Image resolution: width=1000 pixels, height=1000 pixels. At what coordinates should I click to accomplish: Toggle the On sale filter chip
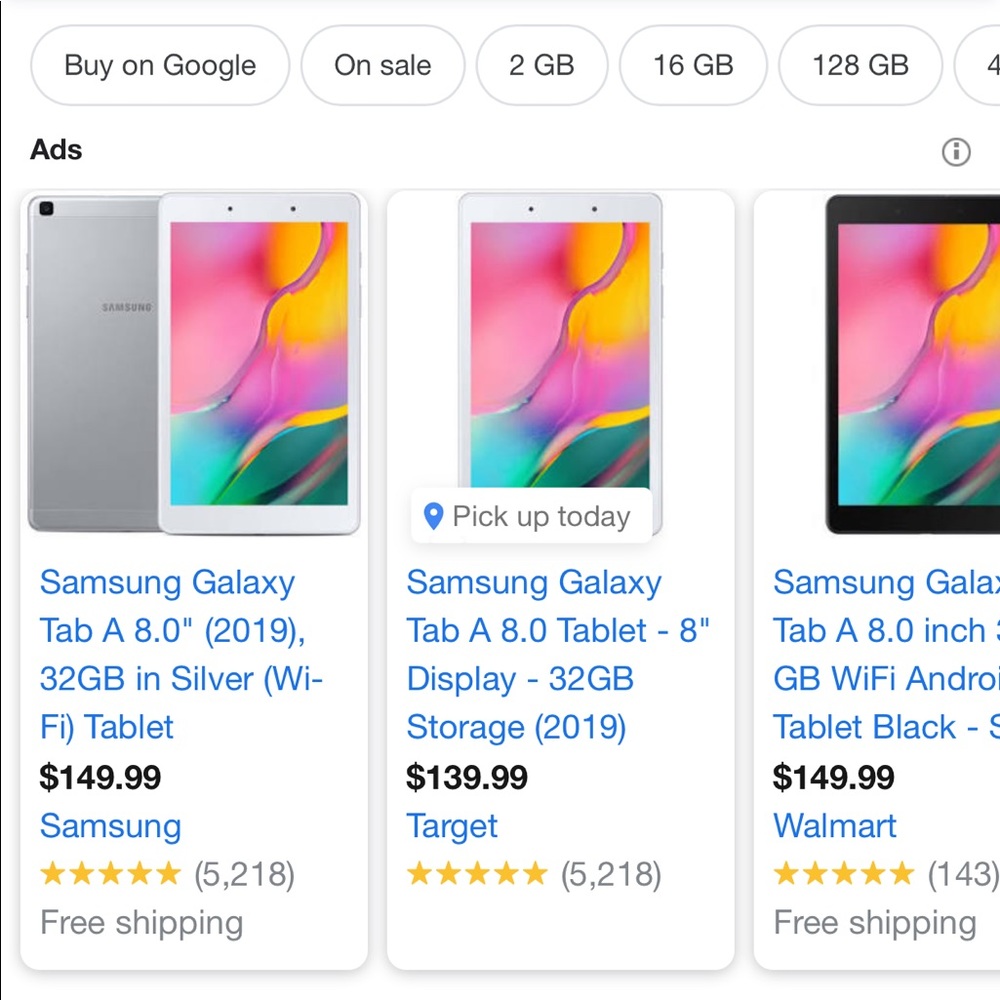[383, 65]
